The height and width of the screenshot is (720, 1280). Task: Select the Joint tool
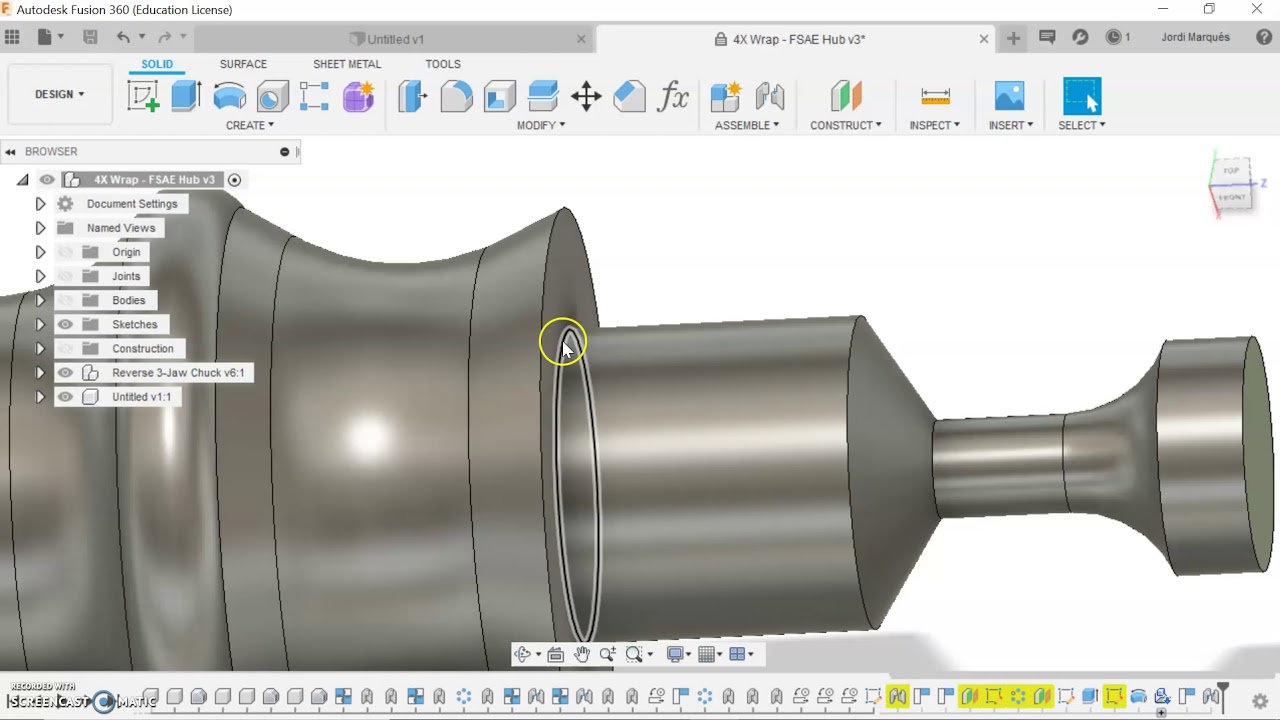pyautogui.click(x=769, y=96)
